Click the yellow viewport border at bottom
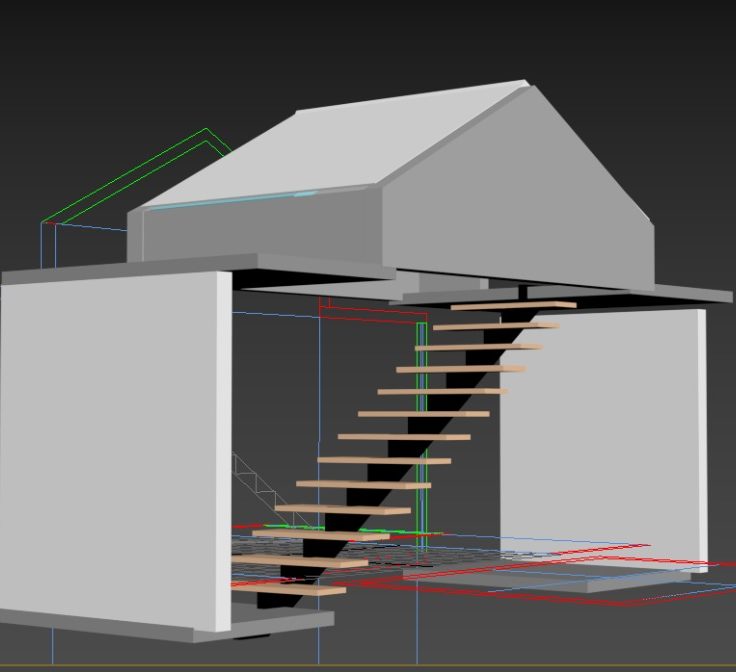 [368, 665]
